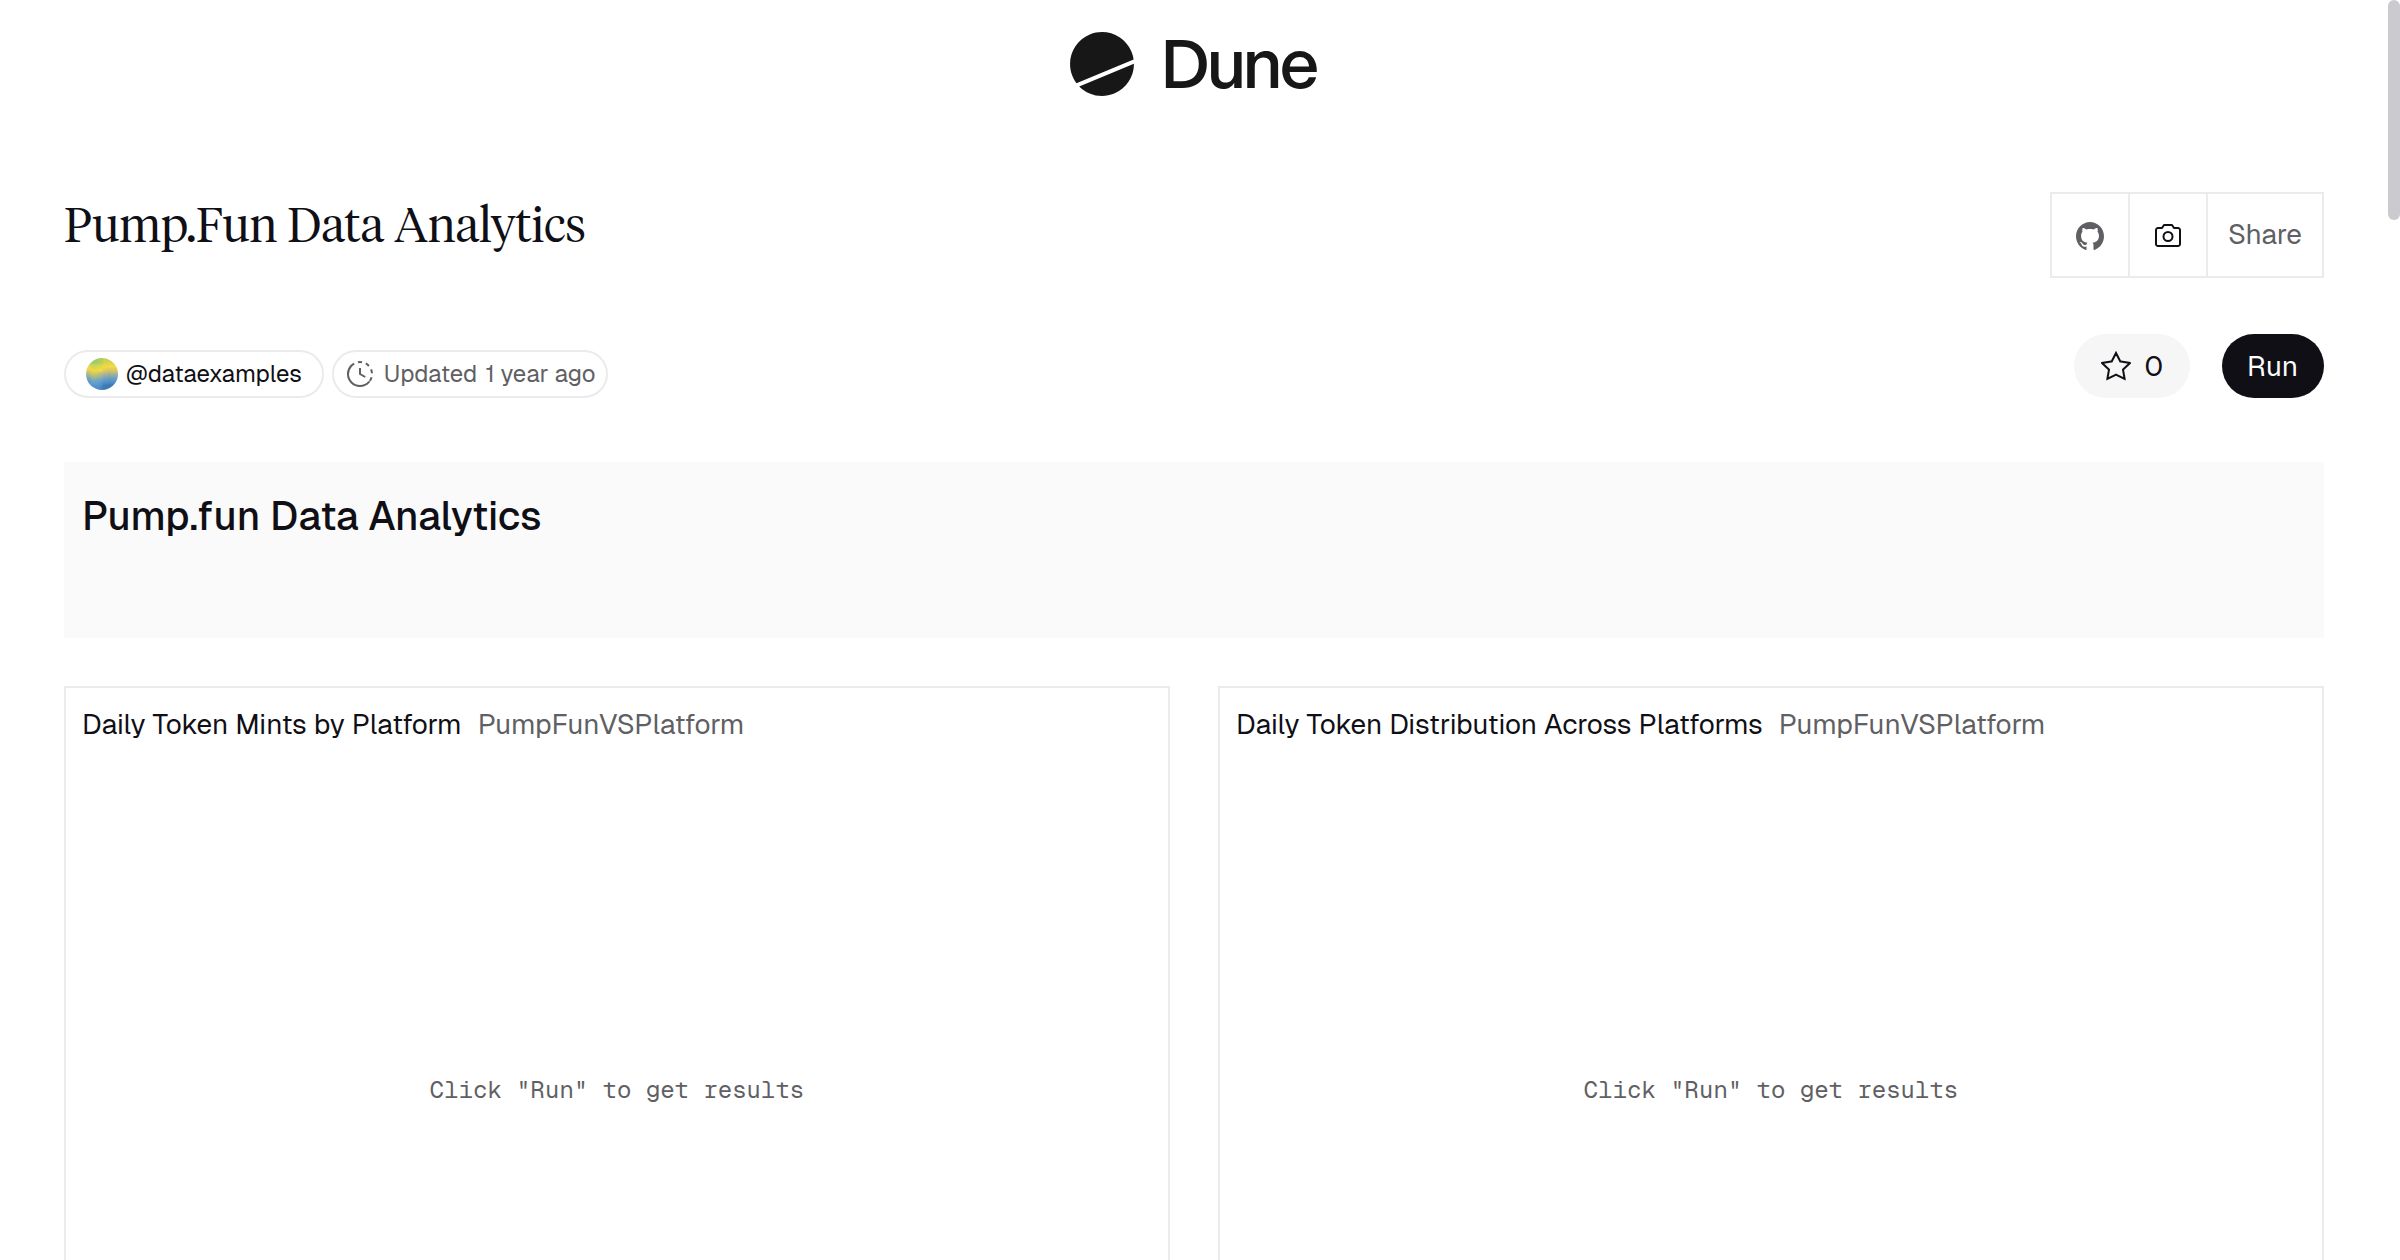Click the camera screenshot icon
The width and height of the screenshot is (2400, 1260).
point(2167,234)
